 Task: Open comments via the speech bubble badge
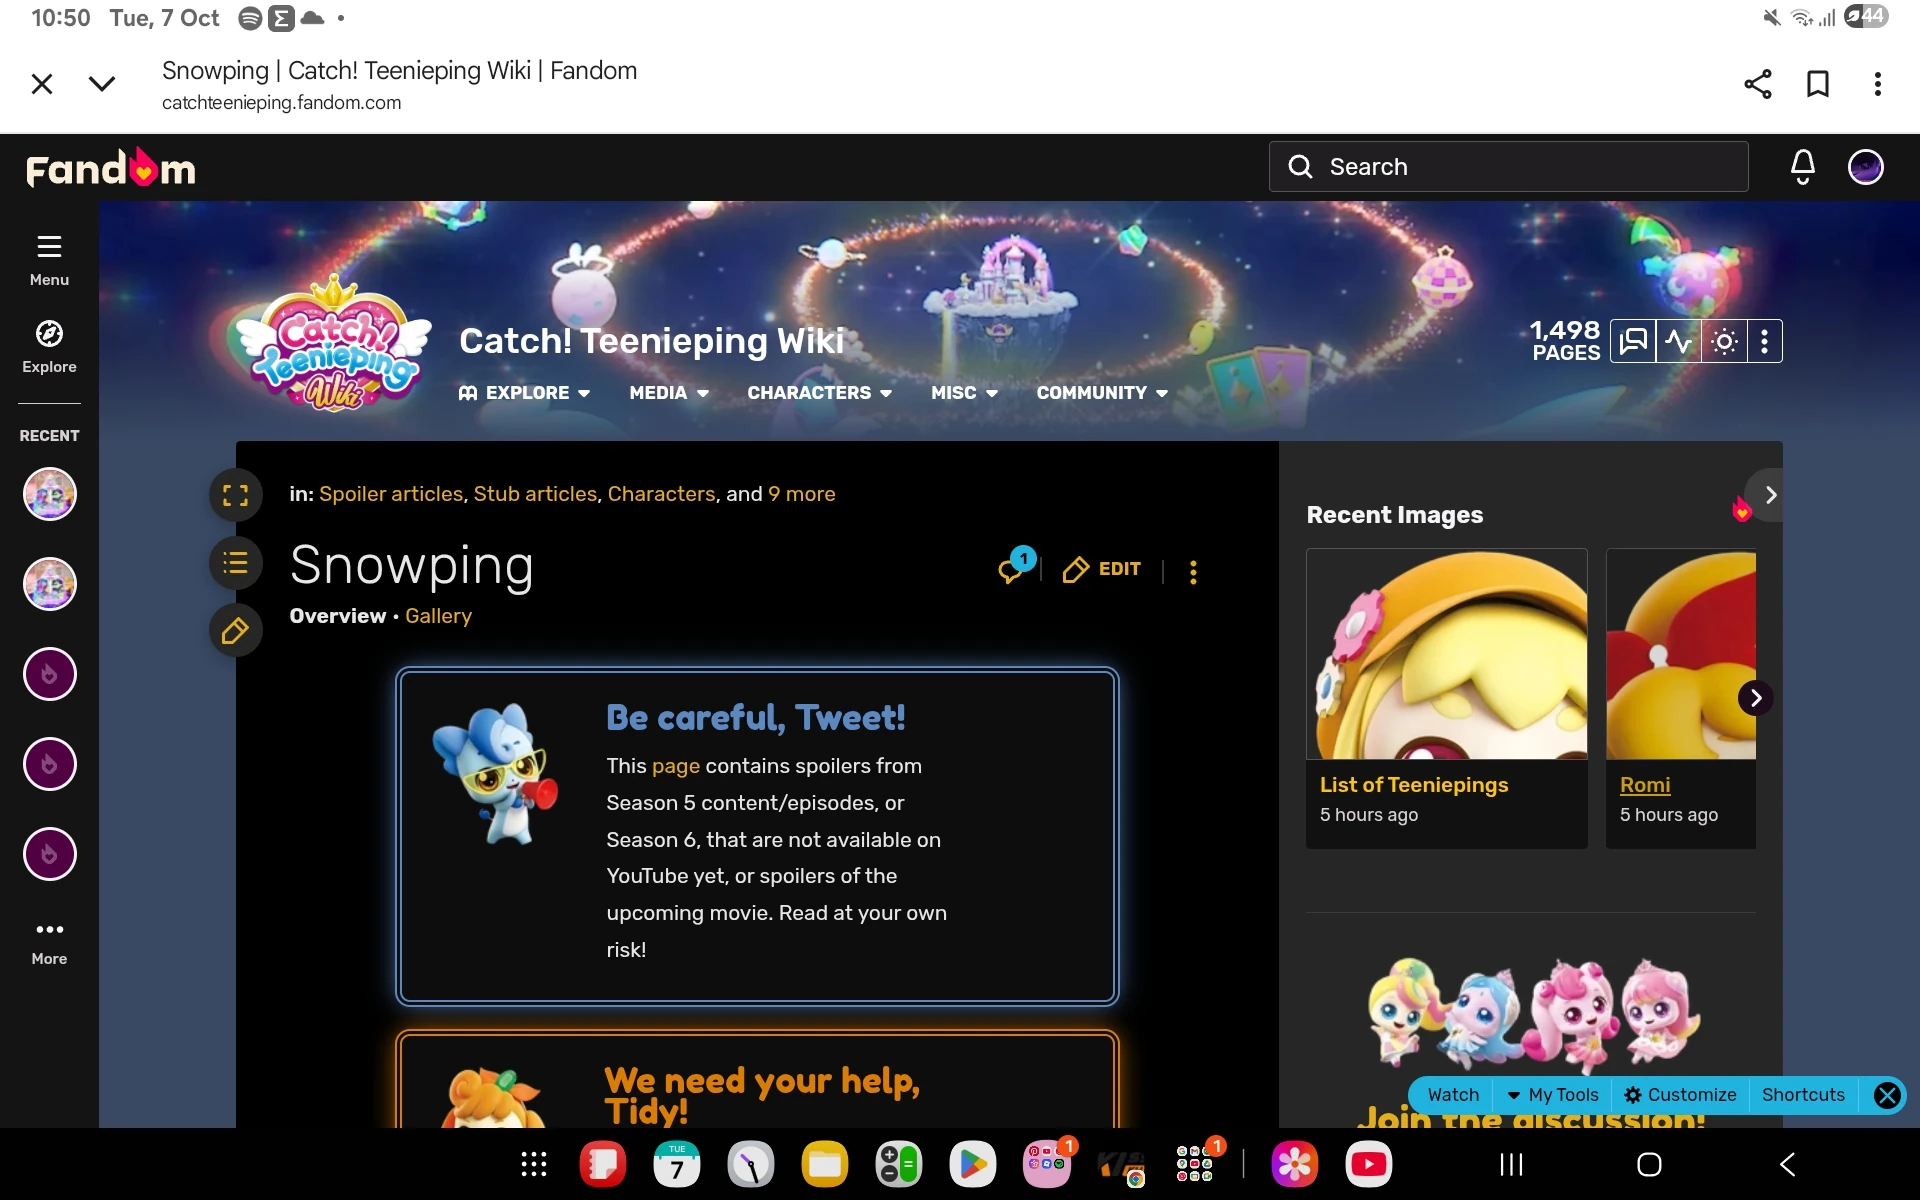(x=1012, y=568)
